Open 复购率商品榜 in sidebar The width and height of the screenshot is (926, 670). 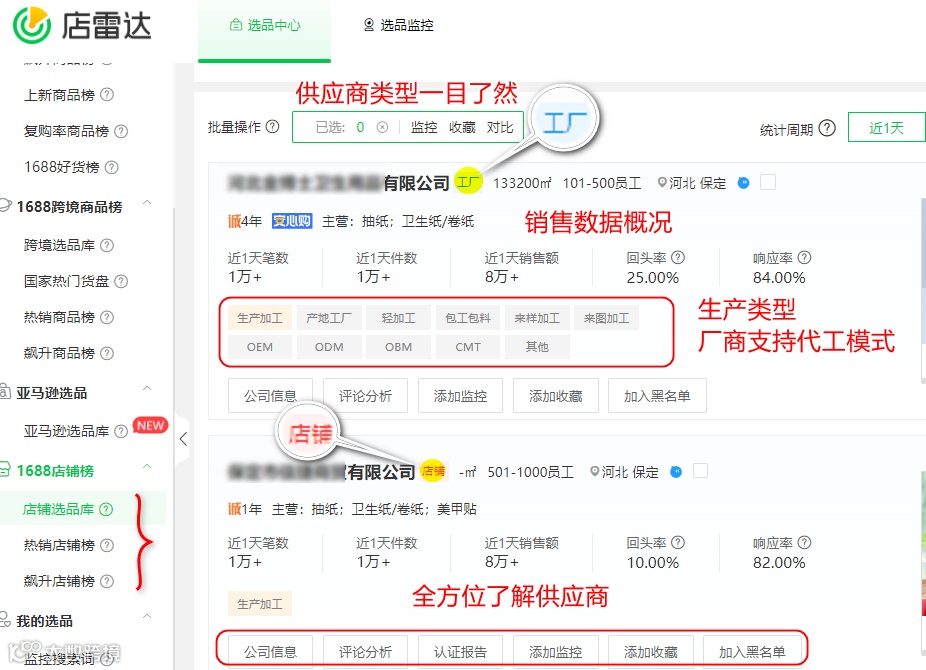pyautogui.click(x=66, y=131)
